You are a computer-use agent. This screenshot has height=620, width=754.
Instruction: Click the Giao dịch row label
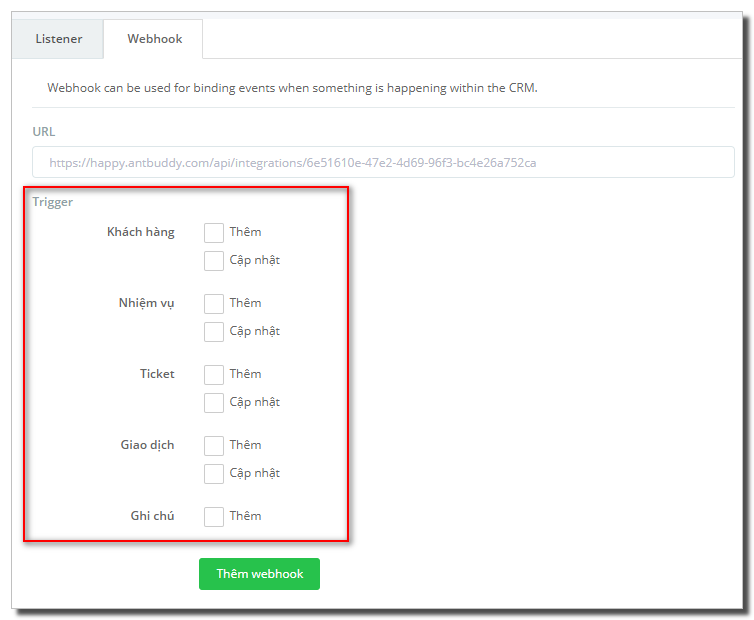pyautogui.click(x=147, y=445)
